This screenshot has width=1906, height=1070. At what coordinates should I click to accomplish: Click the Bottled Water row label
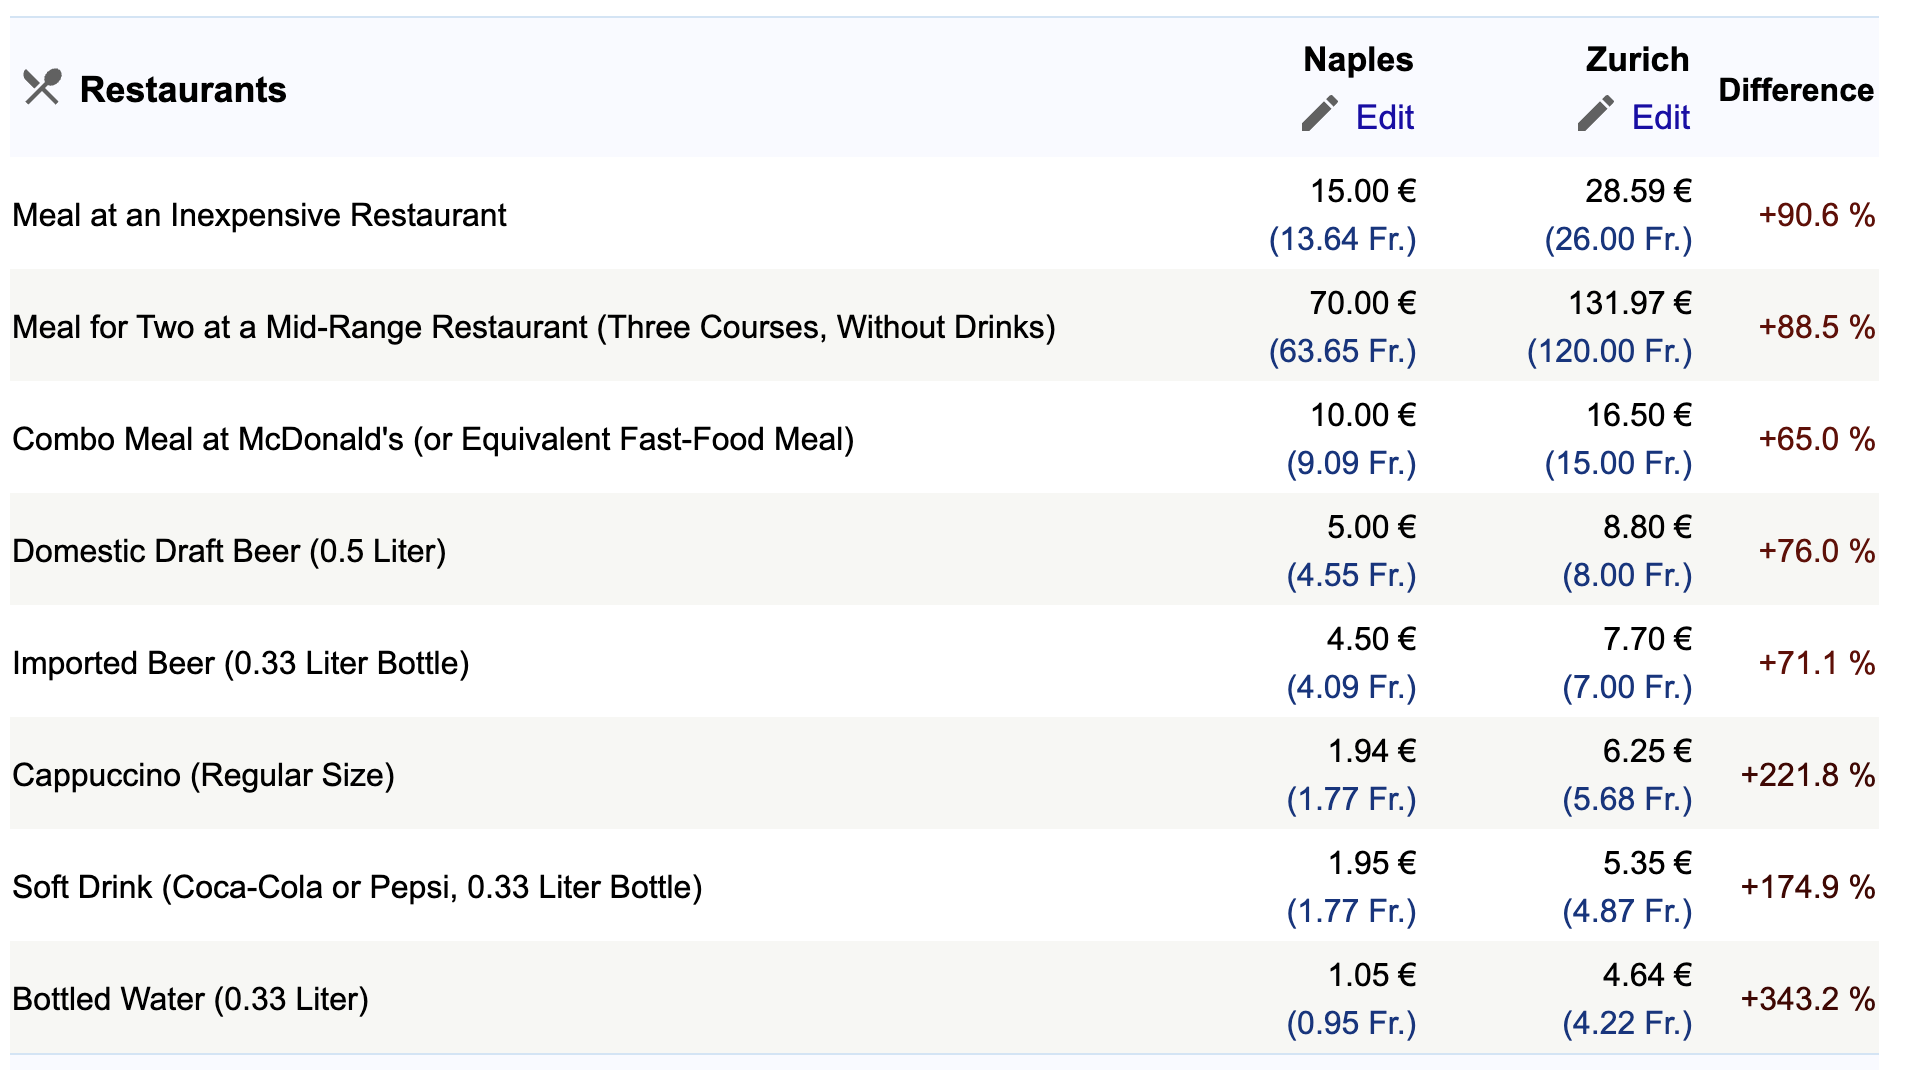[190, 999]
